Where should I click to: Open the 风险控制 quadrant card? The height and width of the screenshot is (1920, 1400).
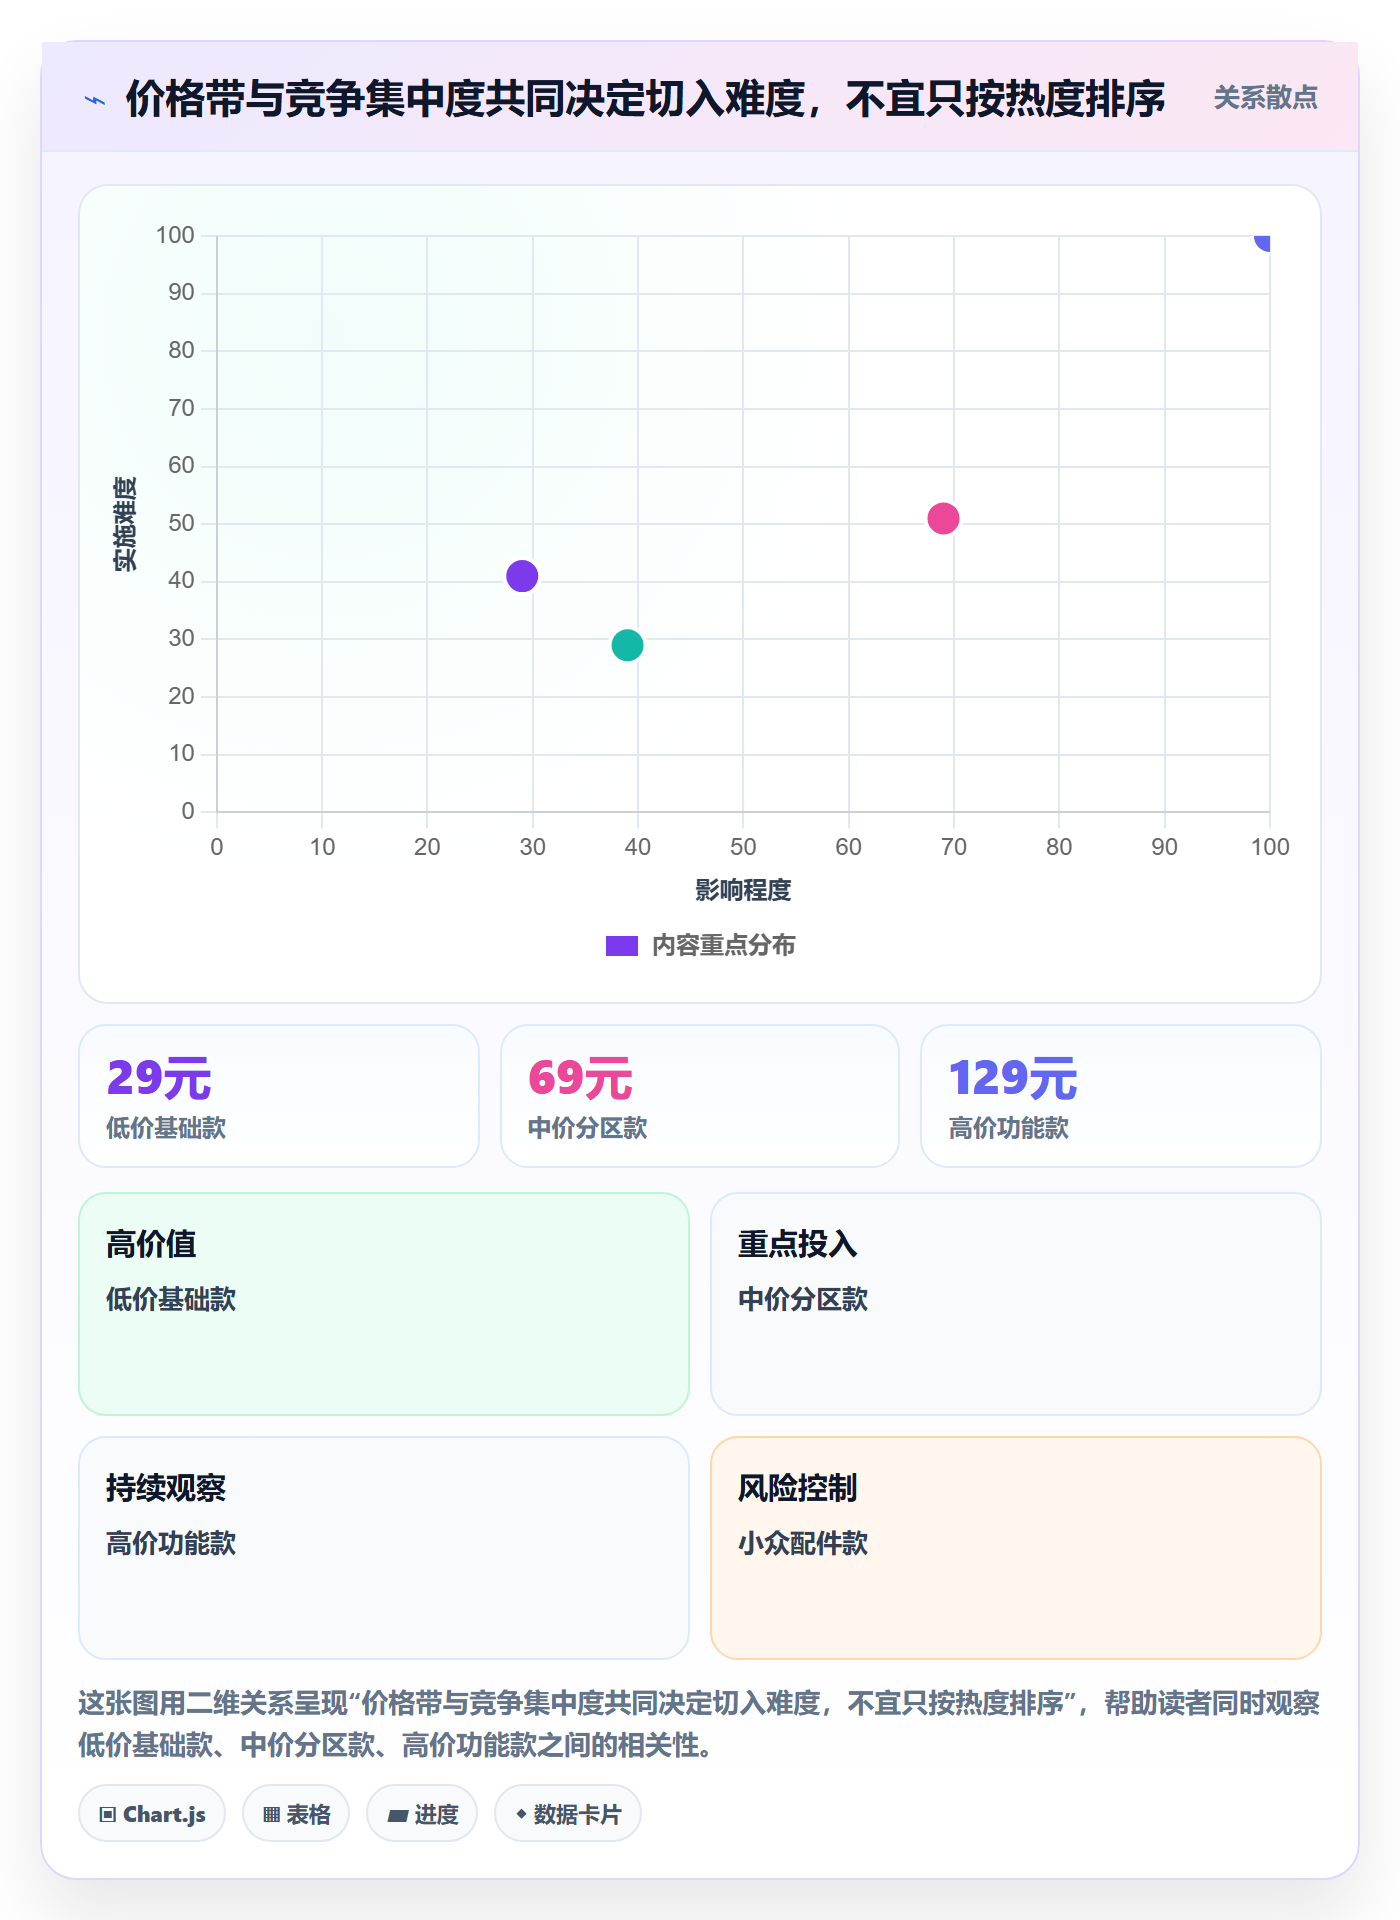click(1016, 1548)
